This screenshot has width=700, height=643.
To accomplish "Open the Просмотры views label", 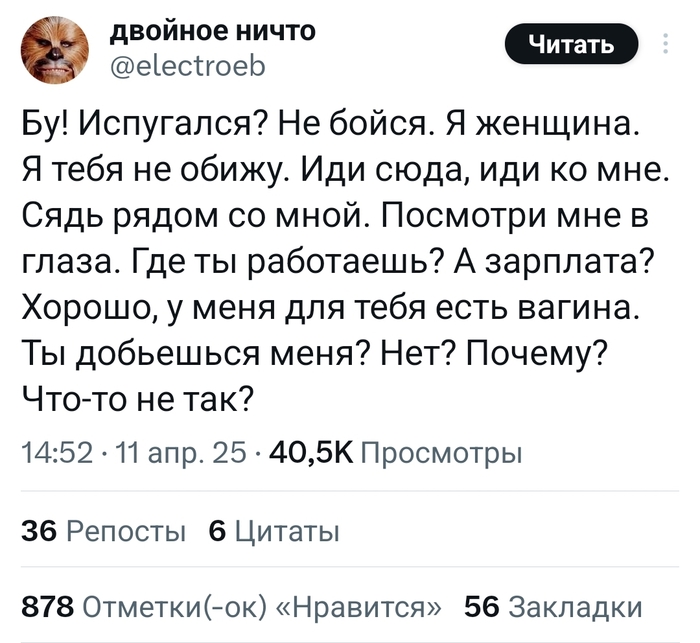I will click(x=441, y=455).
